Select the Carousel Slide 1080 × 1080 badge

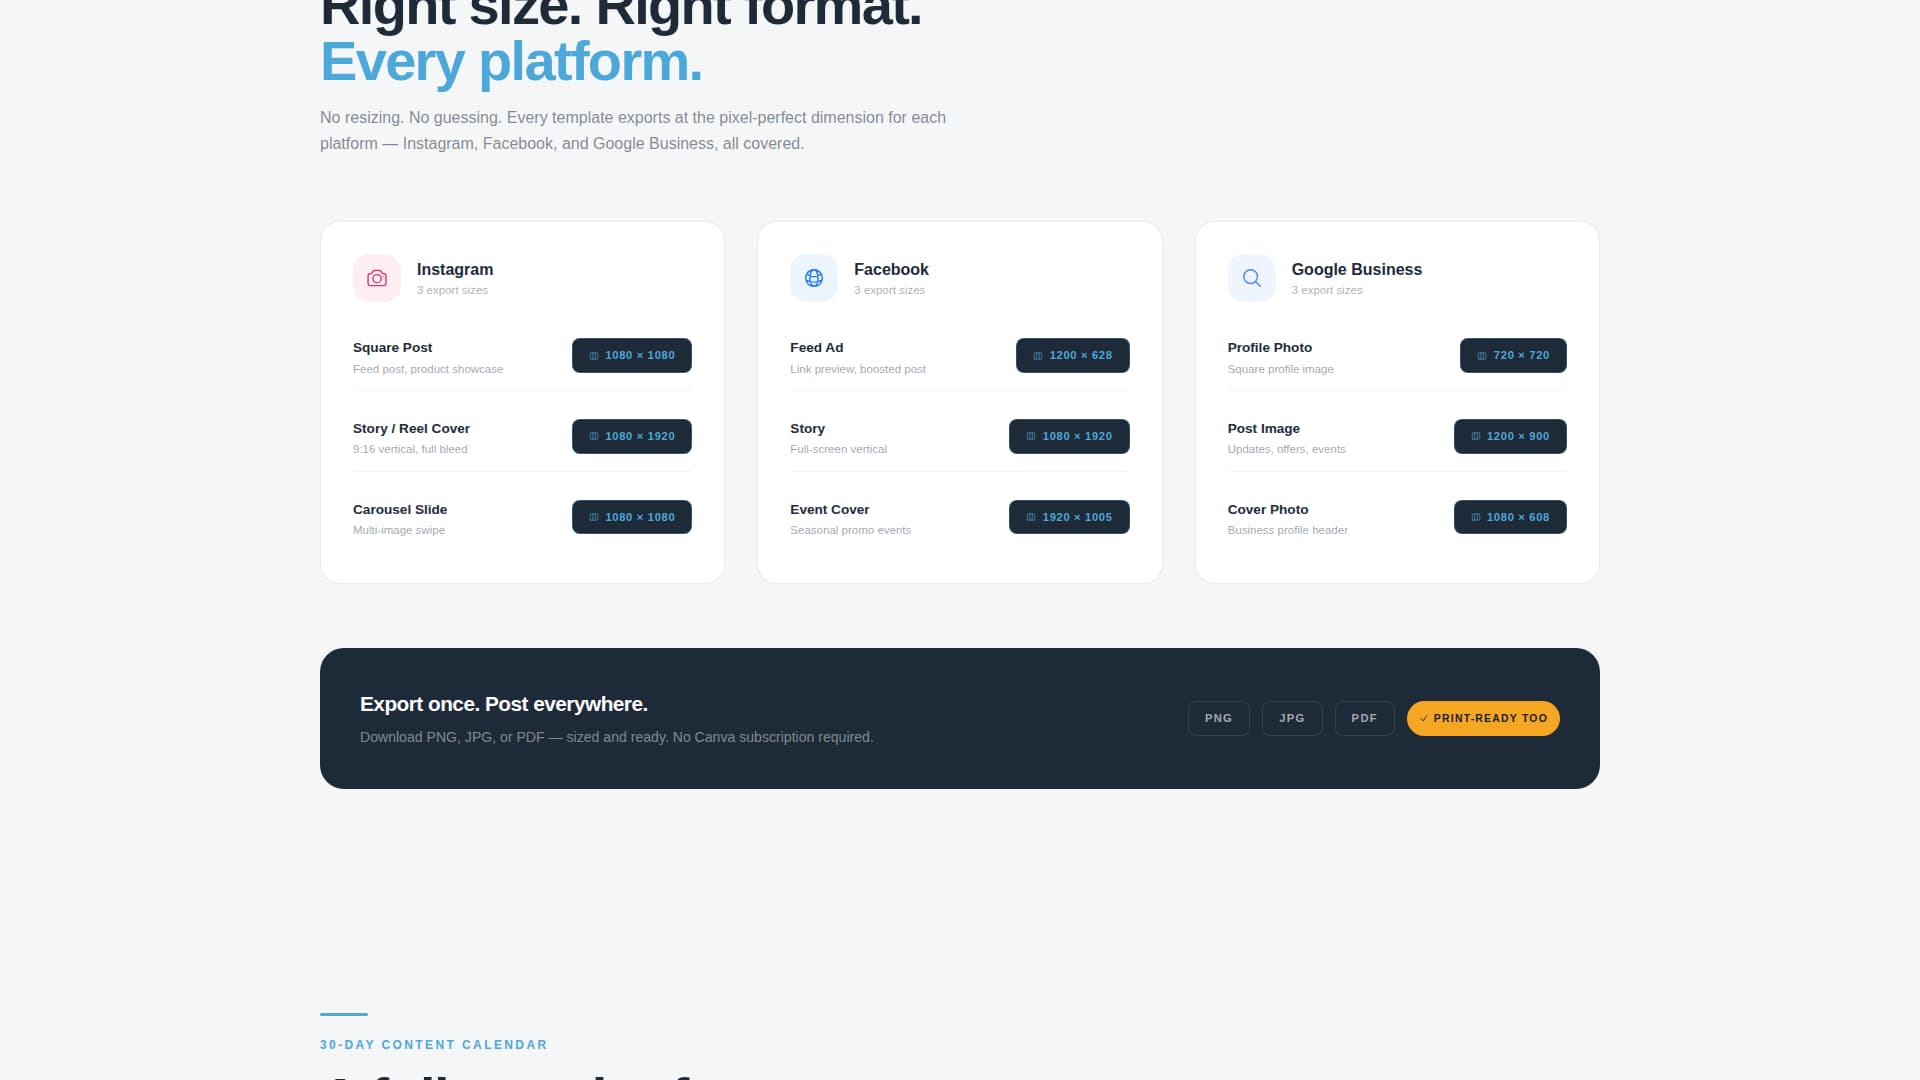tap(632, 517)
